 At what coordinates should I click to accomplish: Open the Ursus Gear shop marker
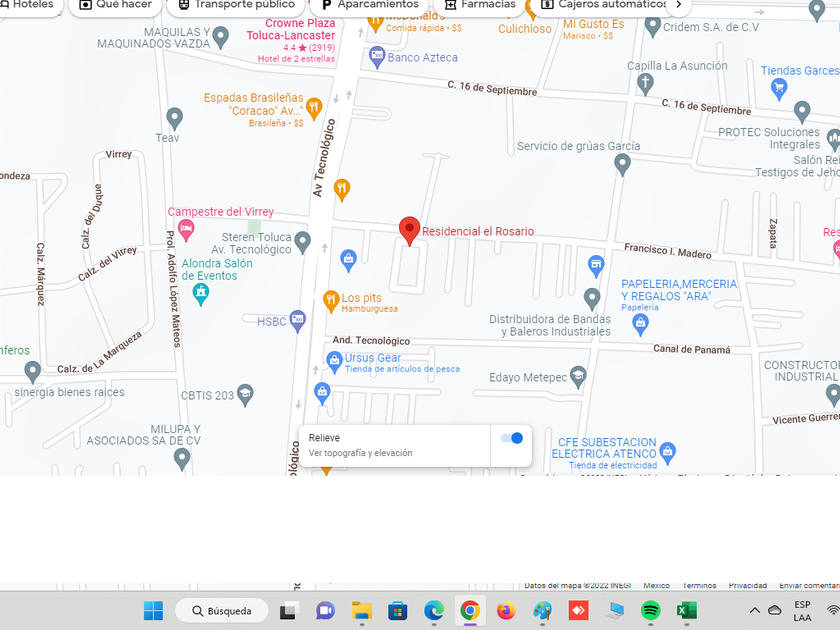(334, 362)
